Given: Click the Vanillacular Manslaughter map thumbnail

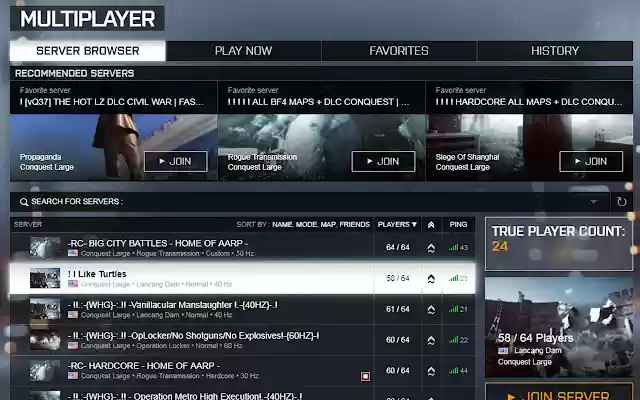Looking at the screenshot, I should (45, 309).
